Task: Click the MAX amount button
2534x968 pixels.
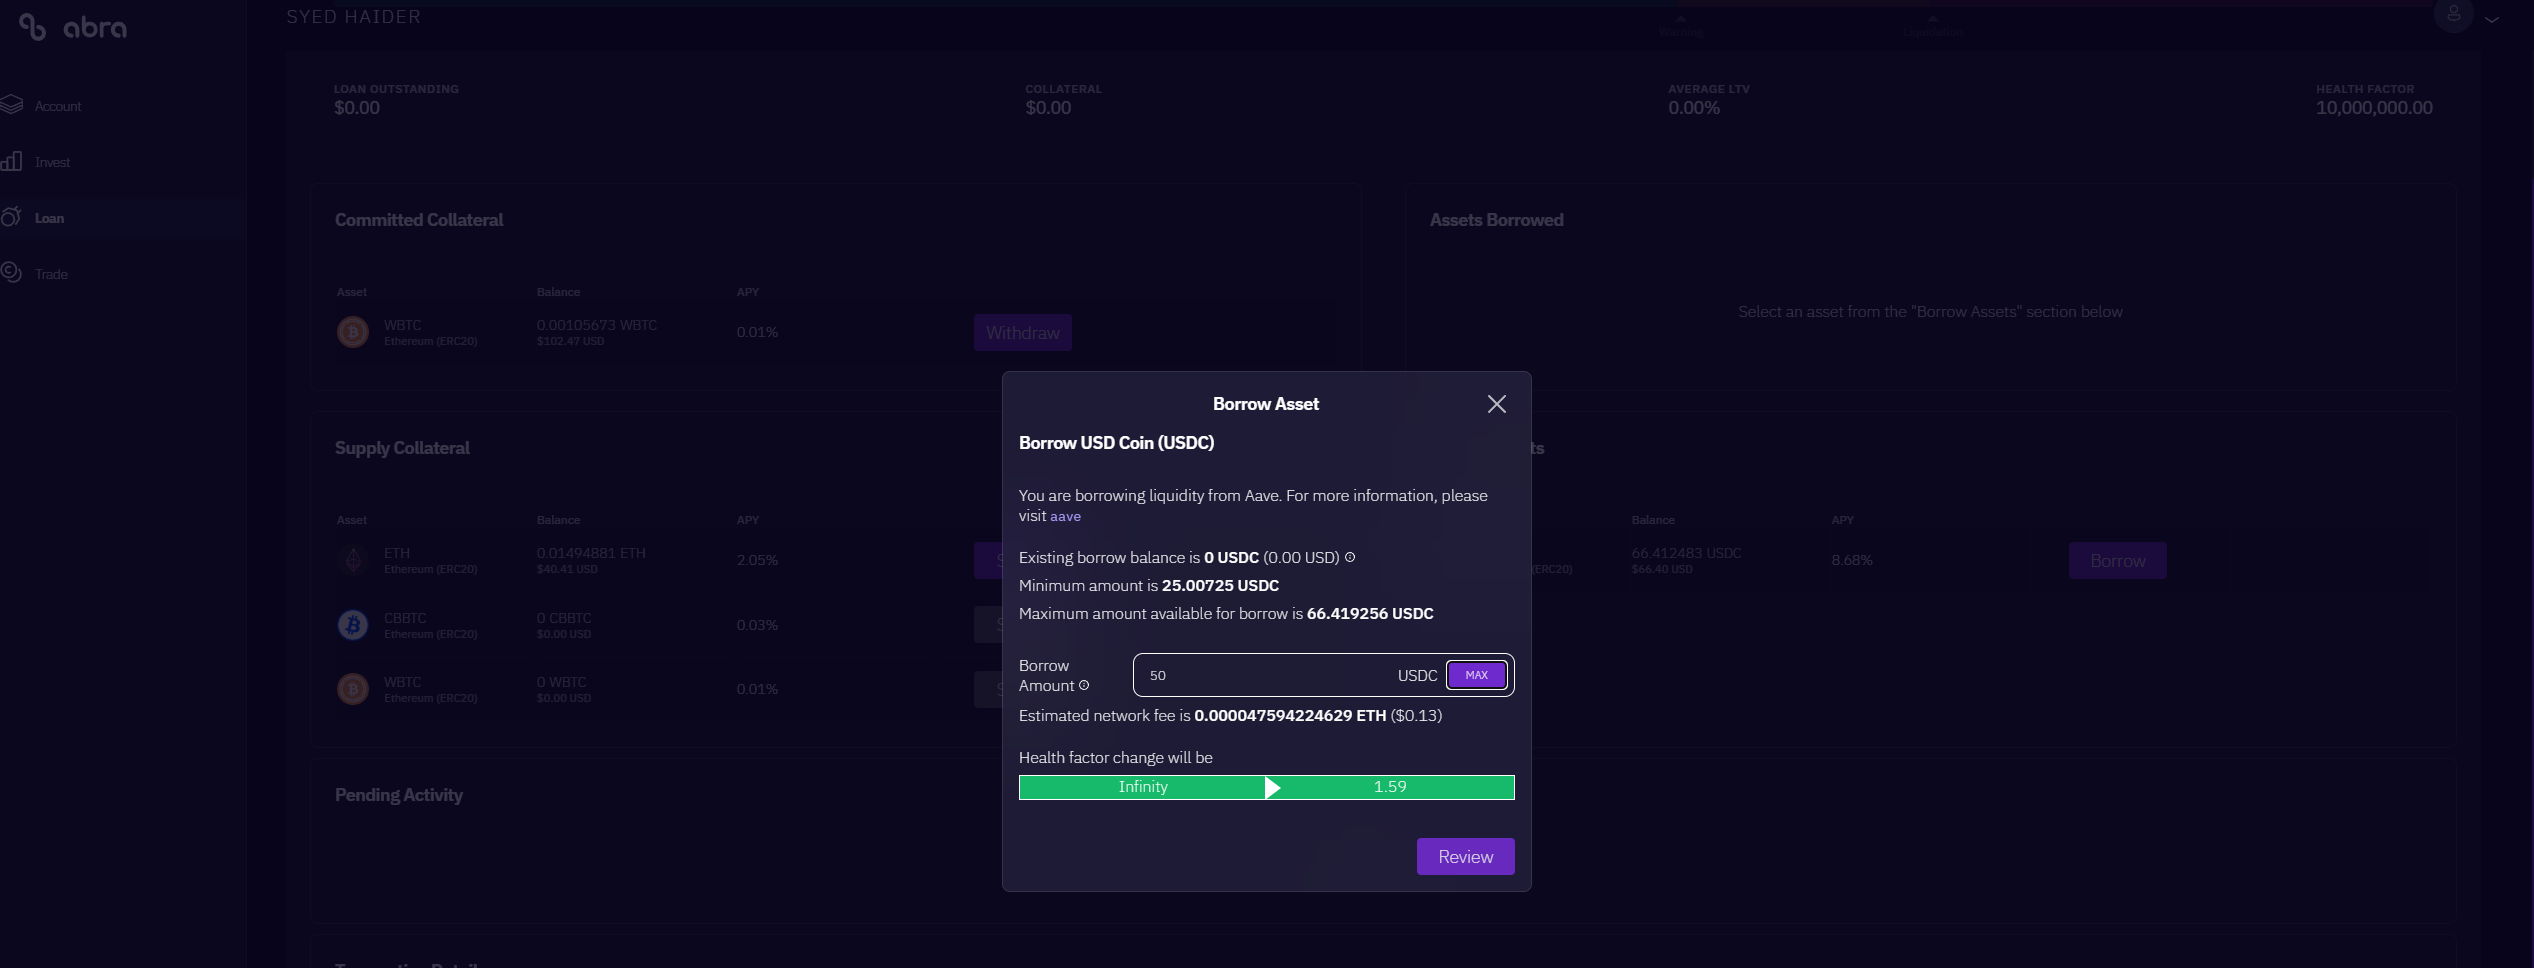Action: tap(1477, 675)
